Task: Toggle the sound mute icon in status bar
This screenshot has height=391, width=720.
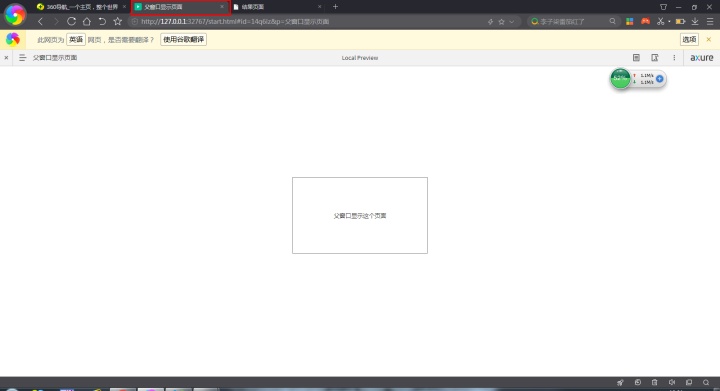Action: point(672,382)
